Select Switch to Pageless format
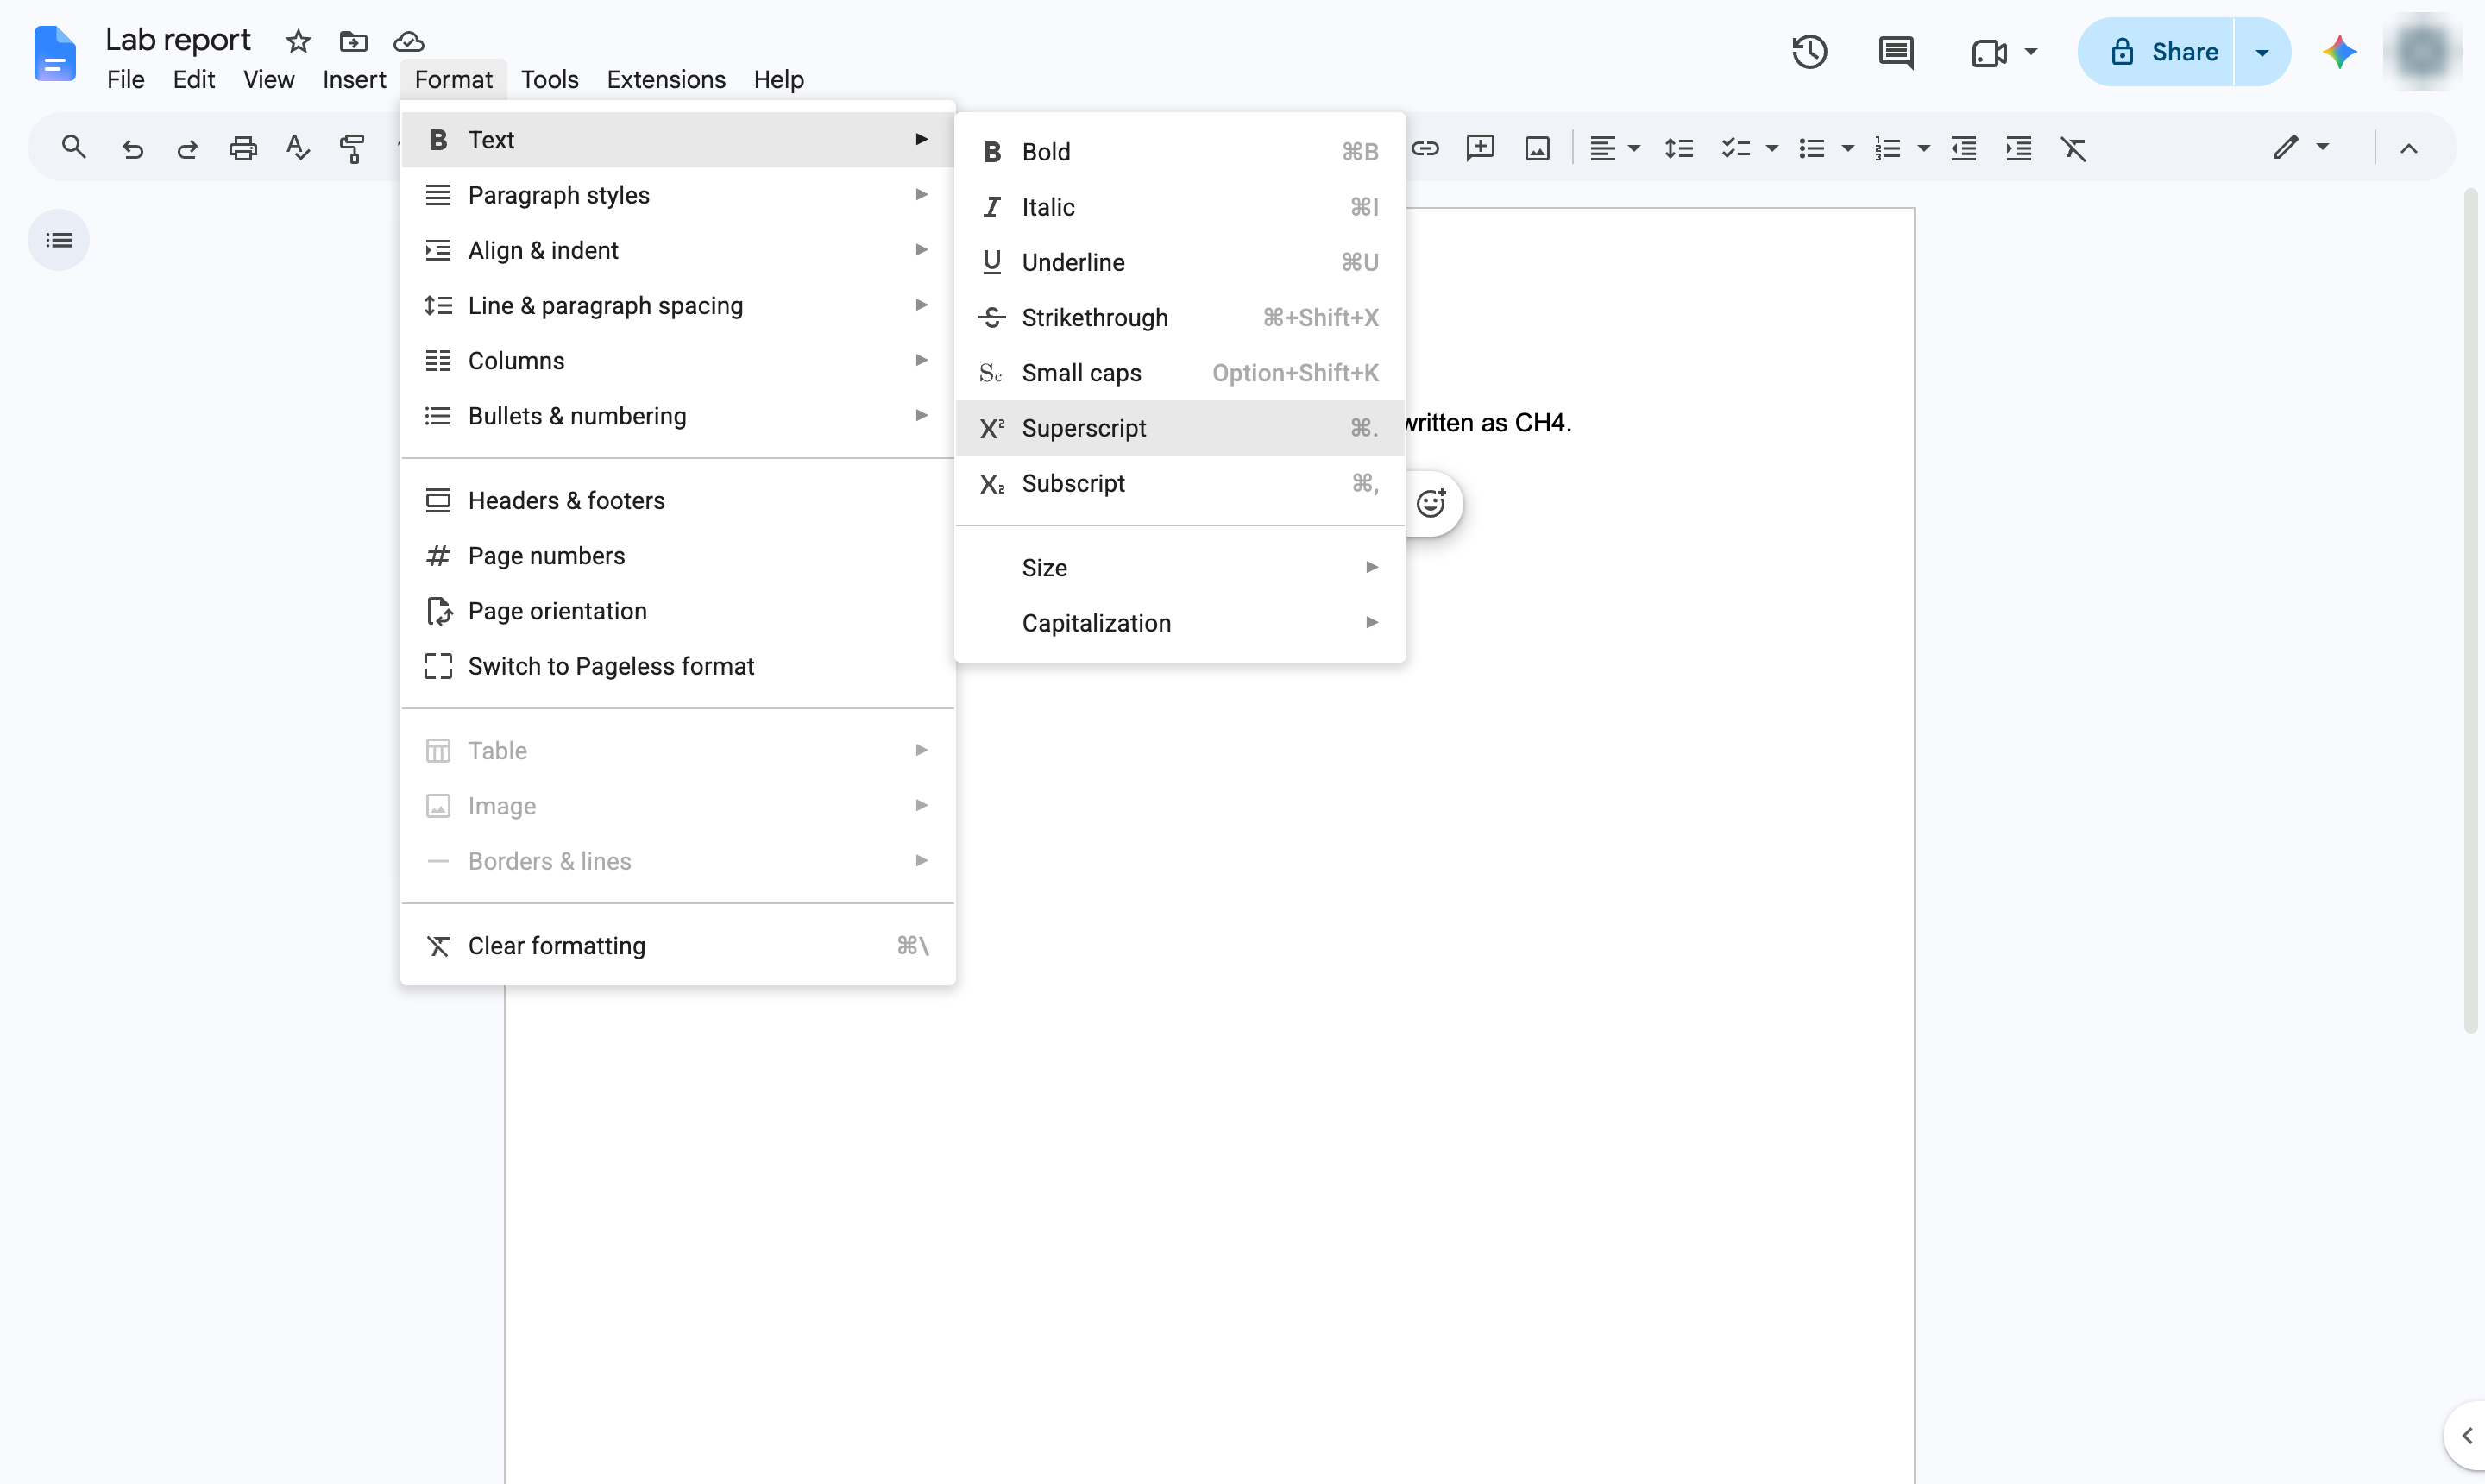Viewport: 2485px width, 1484px height. [678, 667]
